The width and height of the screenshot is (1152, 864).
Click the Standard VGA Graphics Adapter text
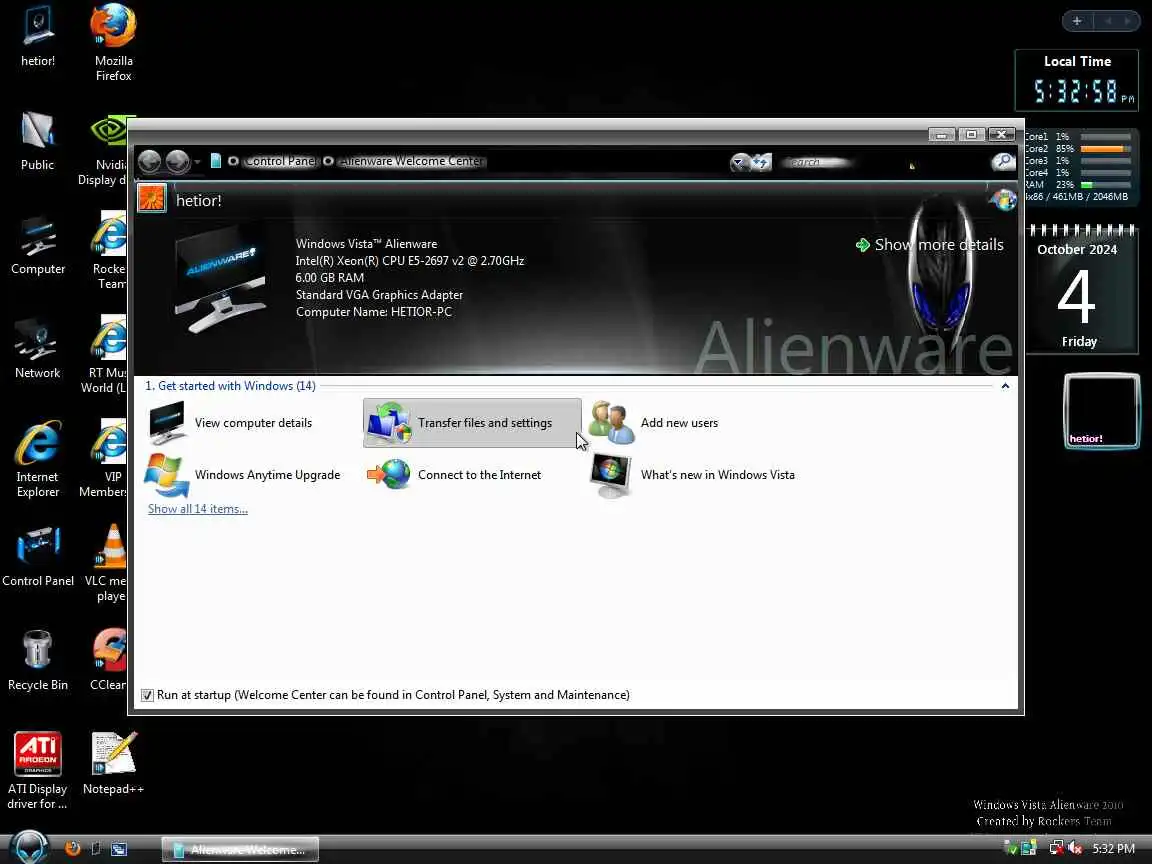coord(379,295)
